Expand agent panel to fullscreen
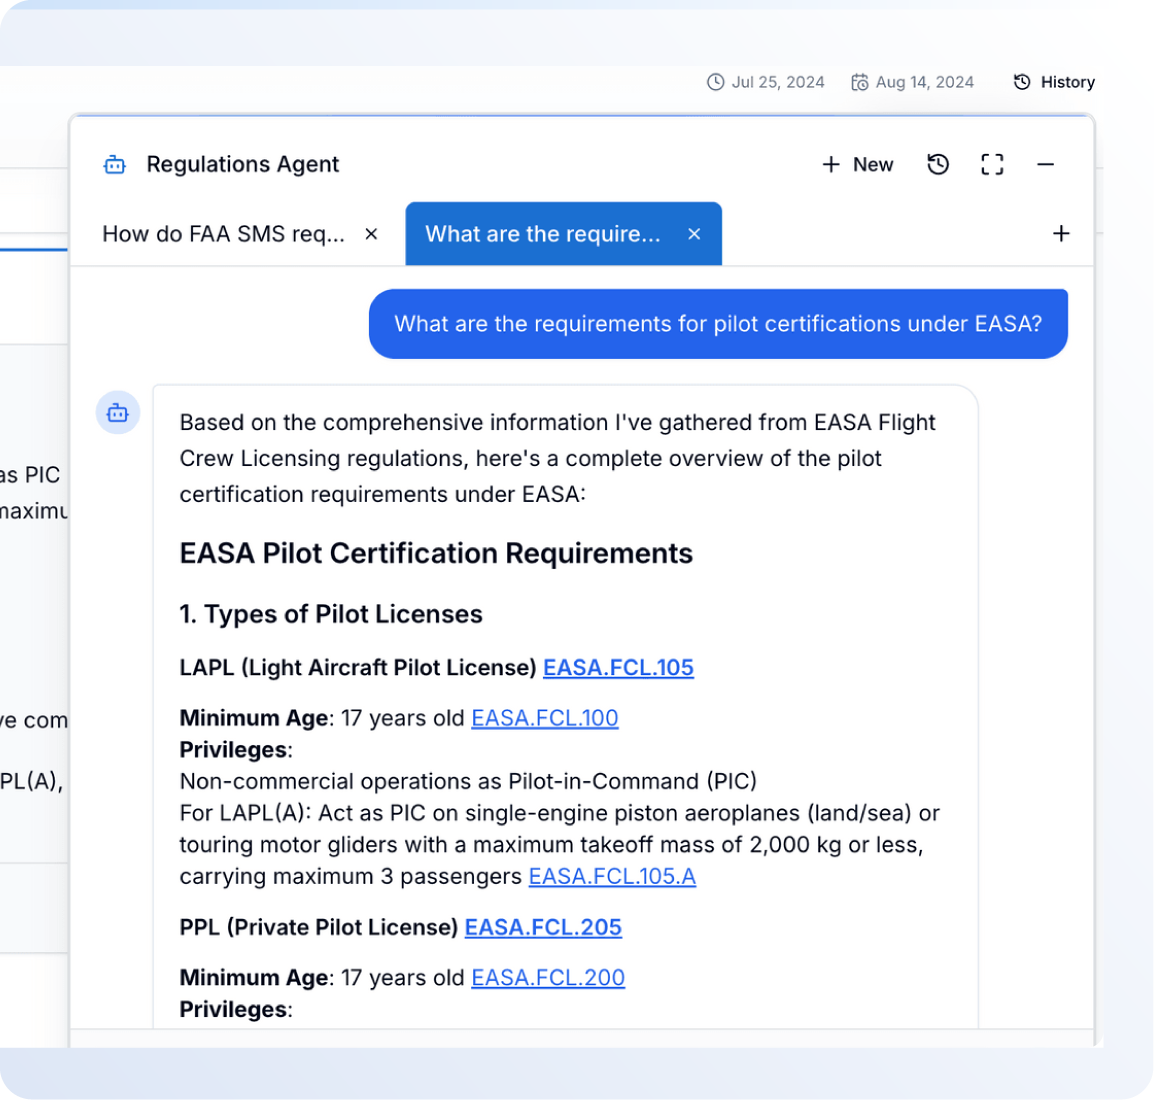The height and width of the screenshot is (1100, 1154). (x=992, y=165)
